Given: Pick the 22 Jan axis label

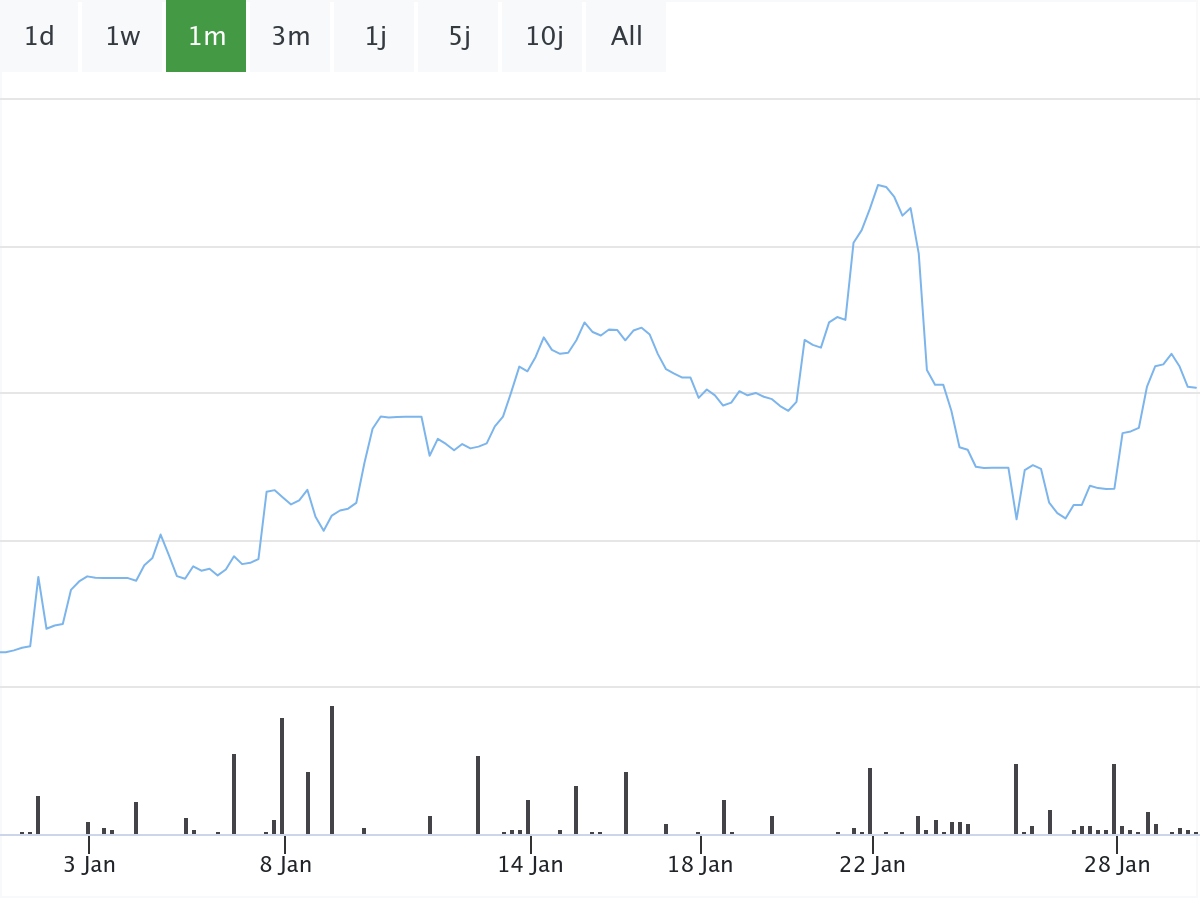Looking at the screenshot, I should click(872, 865).
